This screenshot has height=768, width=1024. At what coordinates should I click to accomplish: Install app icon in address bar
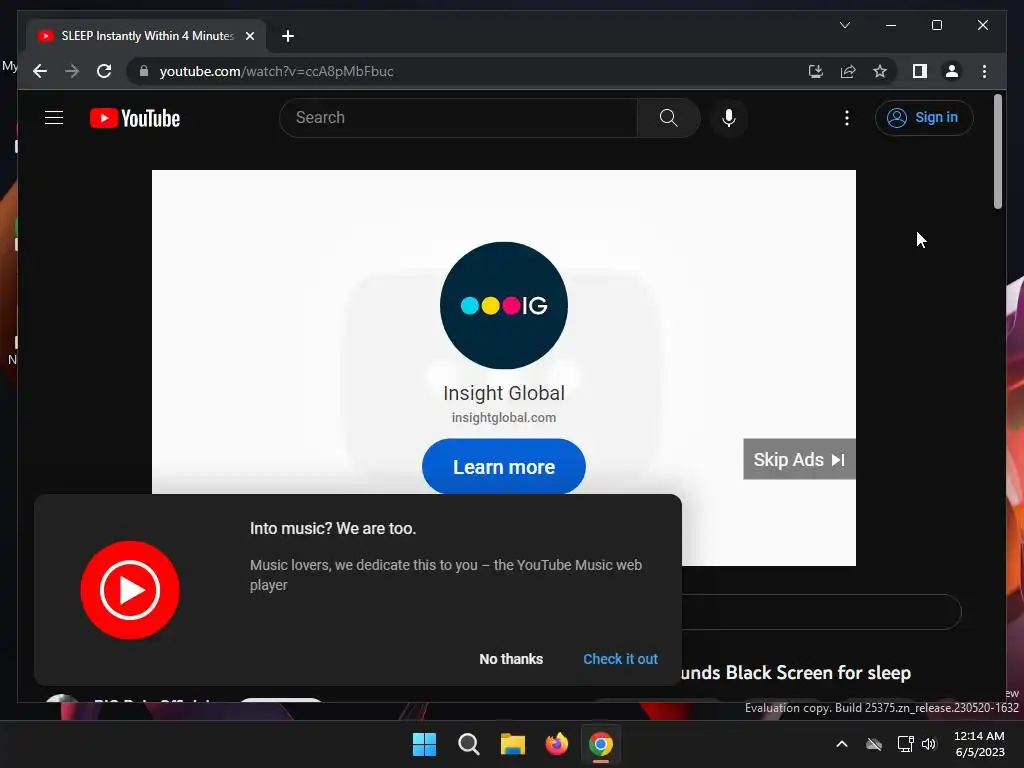pyautogui.click(x=816, y=71)
